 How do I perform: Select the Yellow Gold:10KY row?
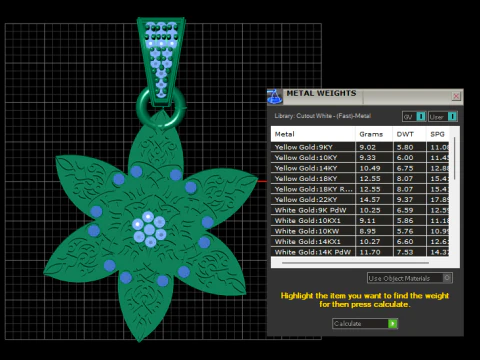point(360,157)
